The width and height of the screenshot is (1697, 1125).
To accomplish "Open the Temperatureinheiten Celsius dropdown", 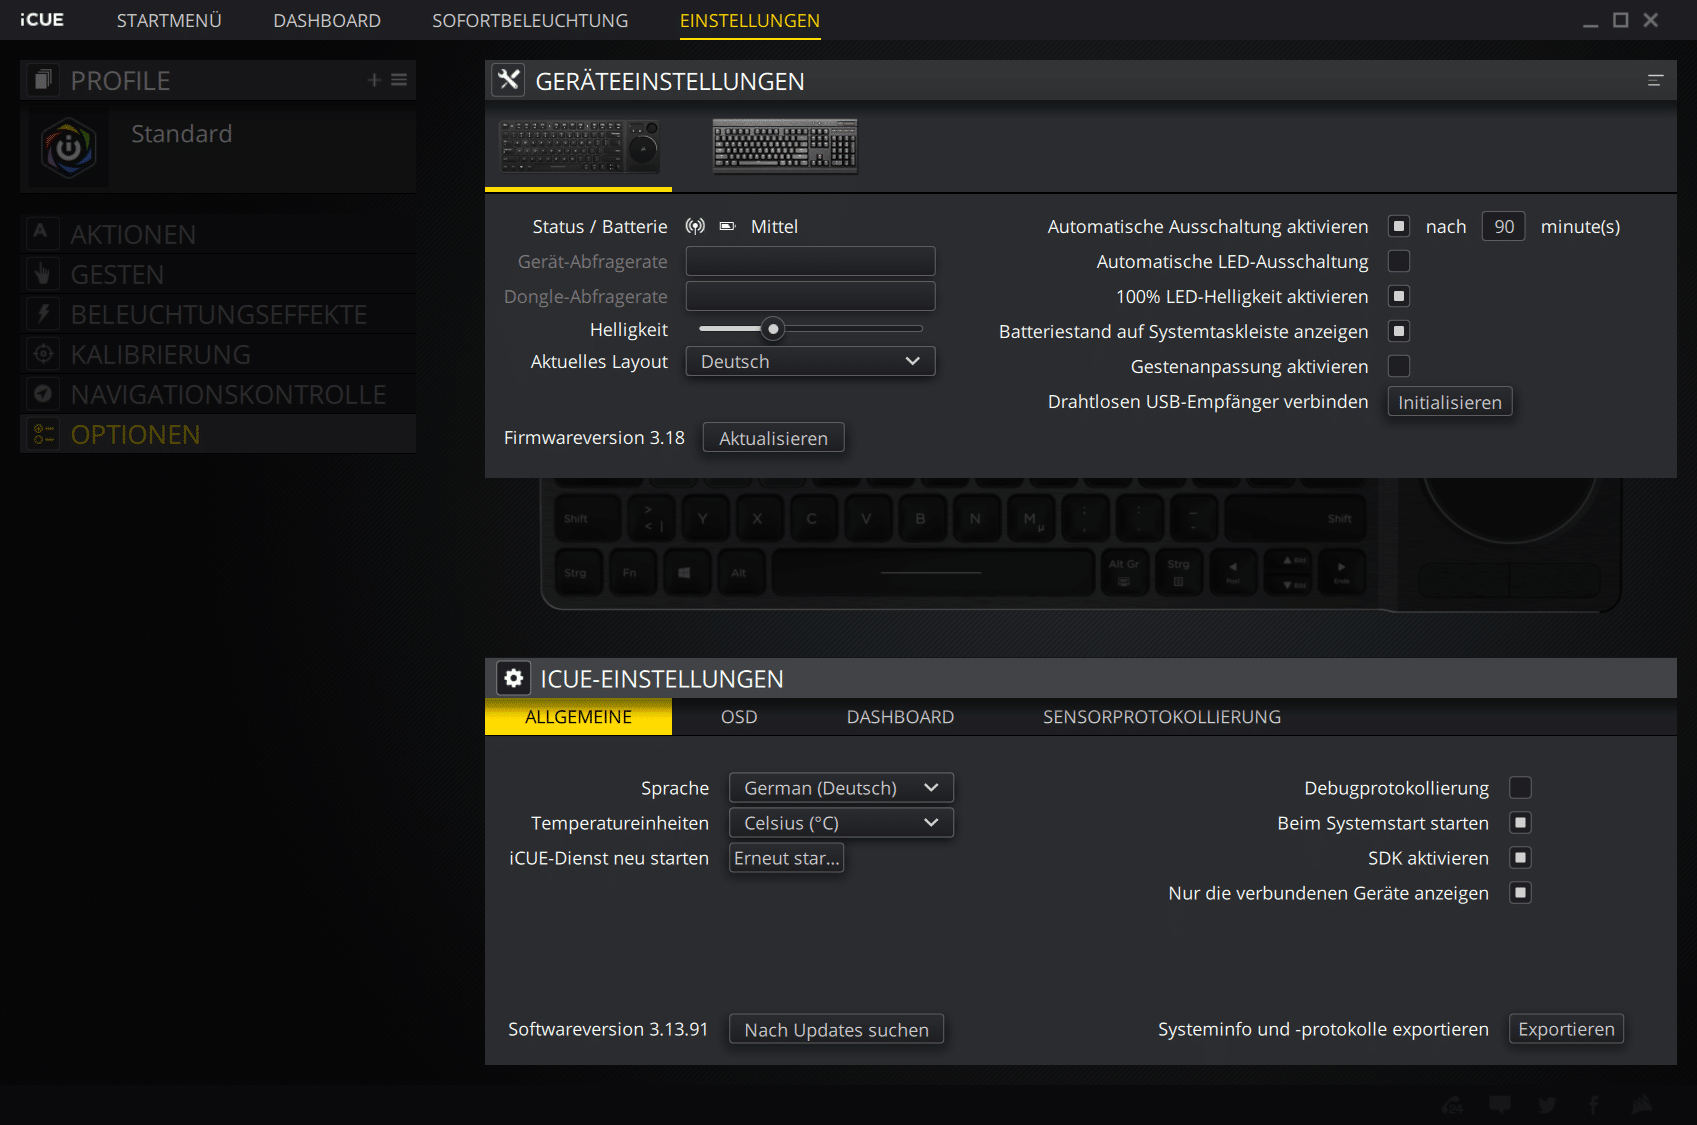I will coord(841,823).
